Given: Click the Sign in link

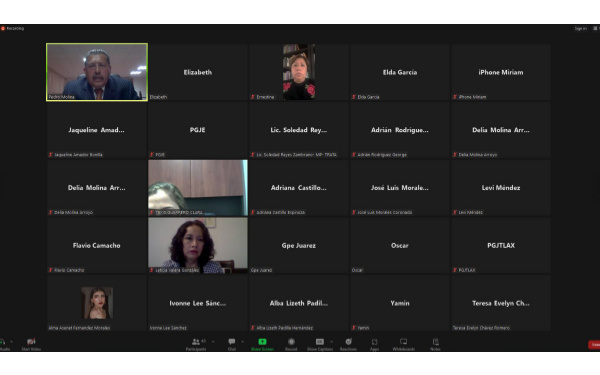Looking at the screenshot, I should (580, 28).
